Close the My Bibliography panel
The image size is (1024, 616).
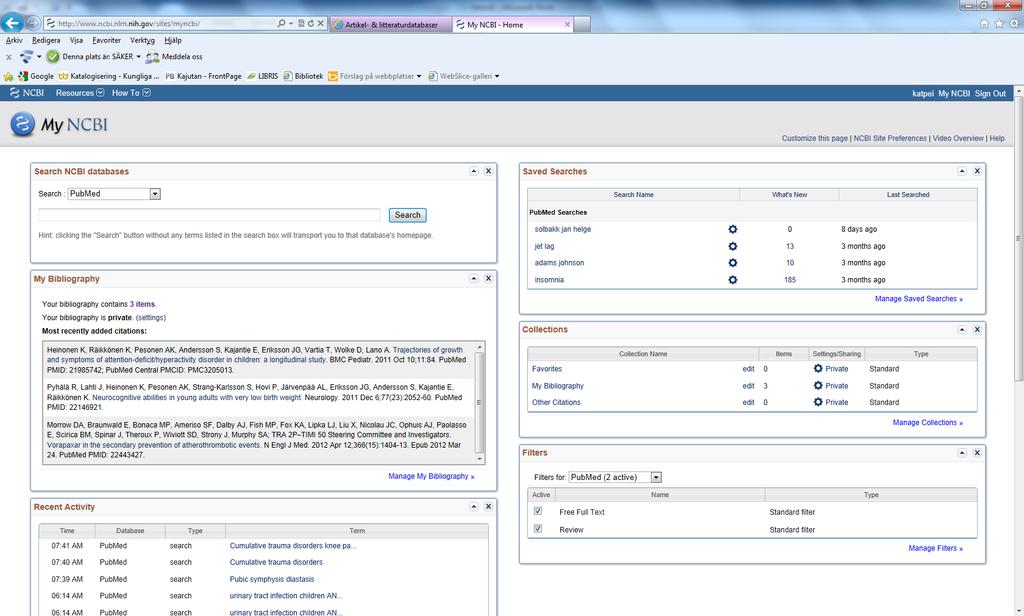(488, 278)
